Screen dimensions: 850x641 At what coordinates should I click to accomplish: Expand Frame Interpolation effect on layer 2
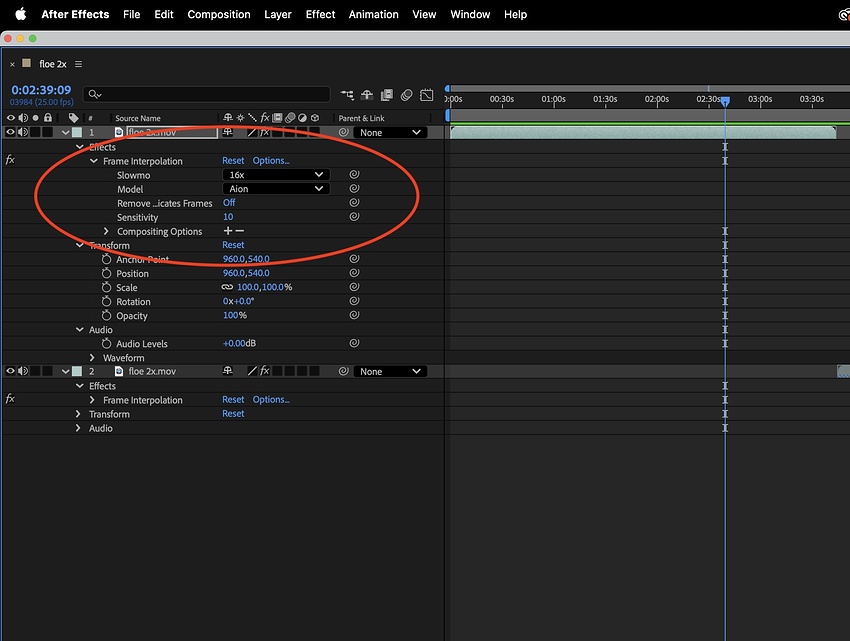pyautogui.click(x=92, y=400)
